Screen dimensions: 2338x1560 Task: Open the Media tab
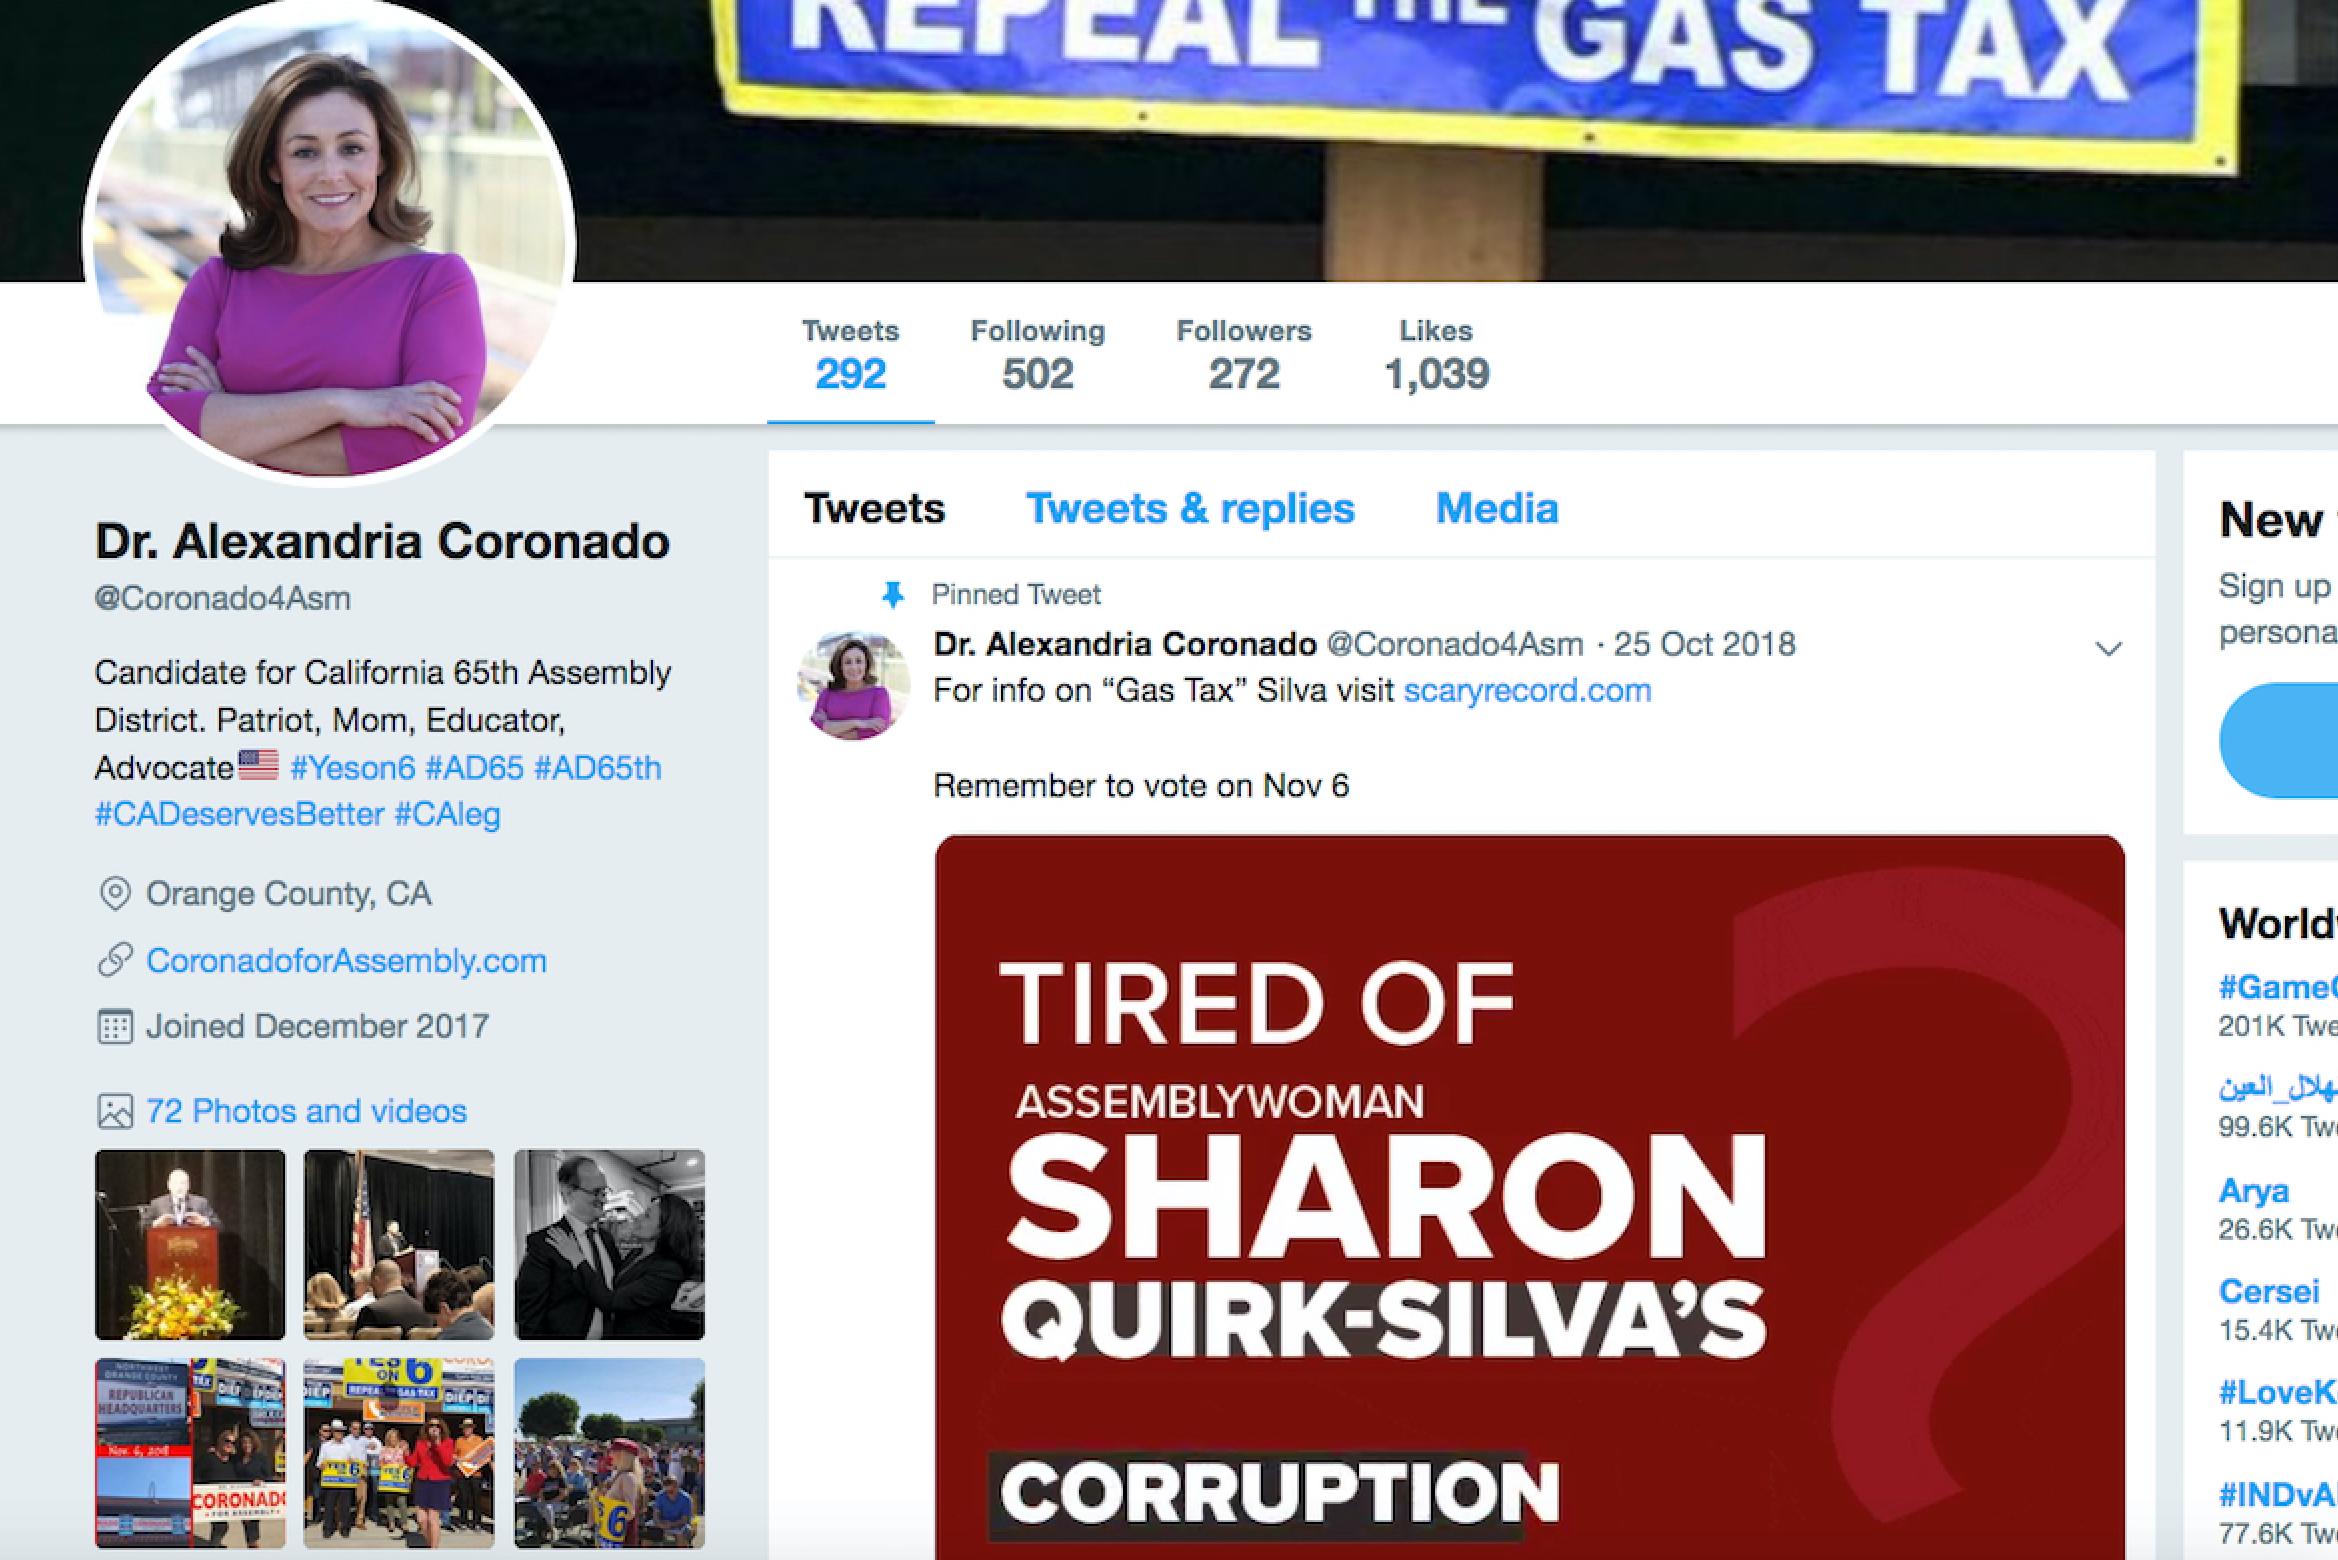point(1497,508)
